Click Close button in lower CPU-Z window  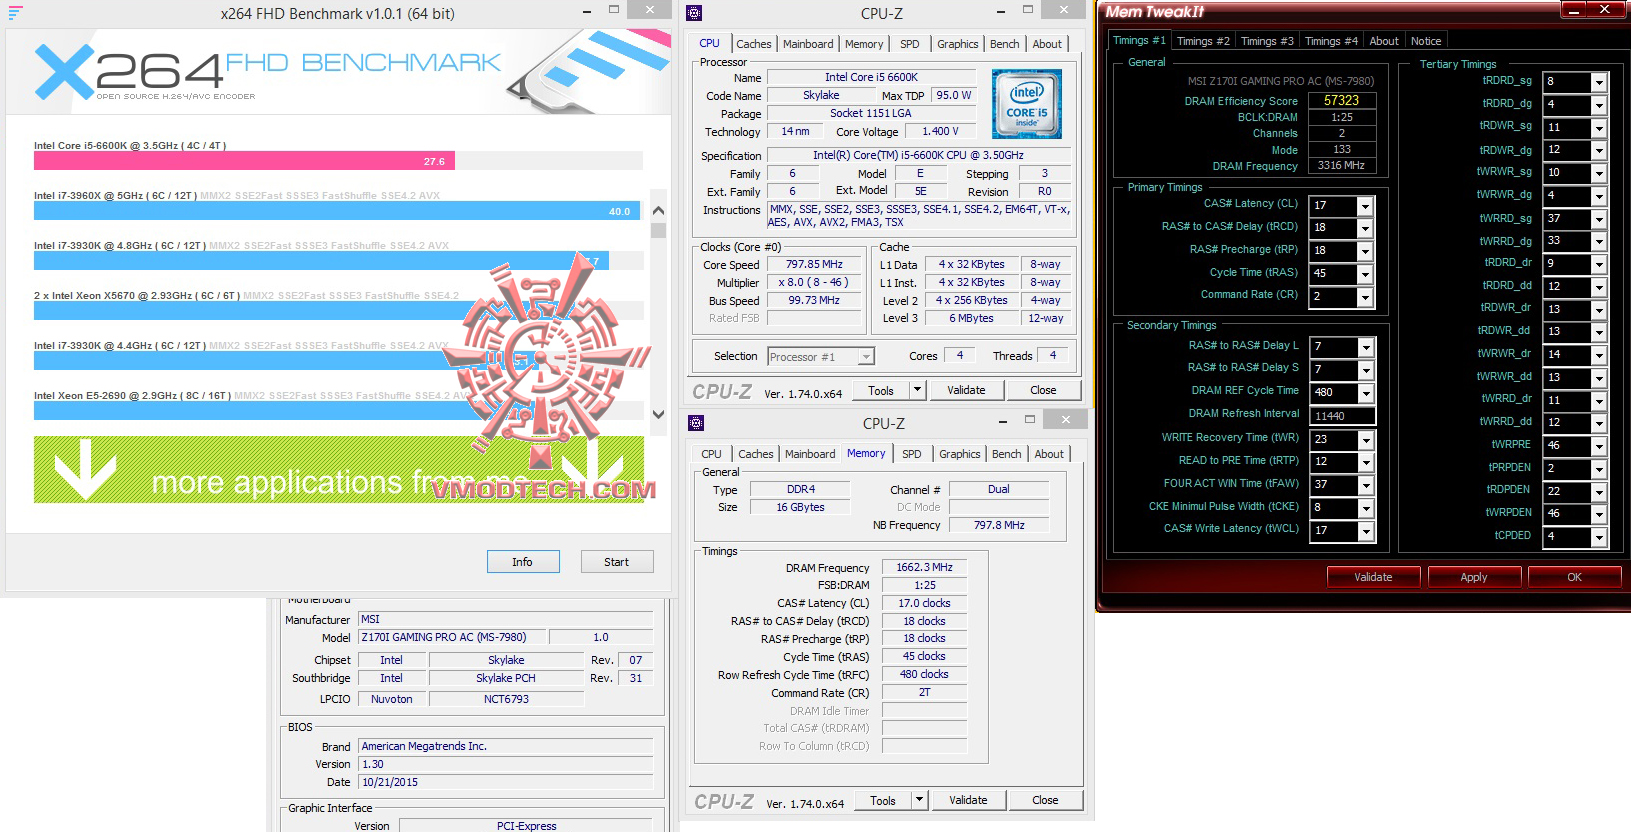click(x=1046, y=801)
